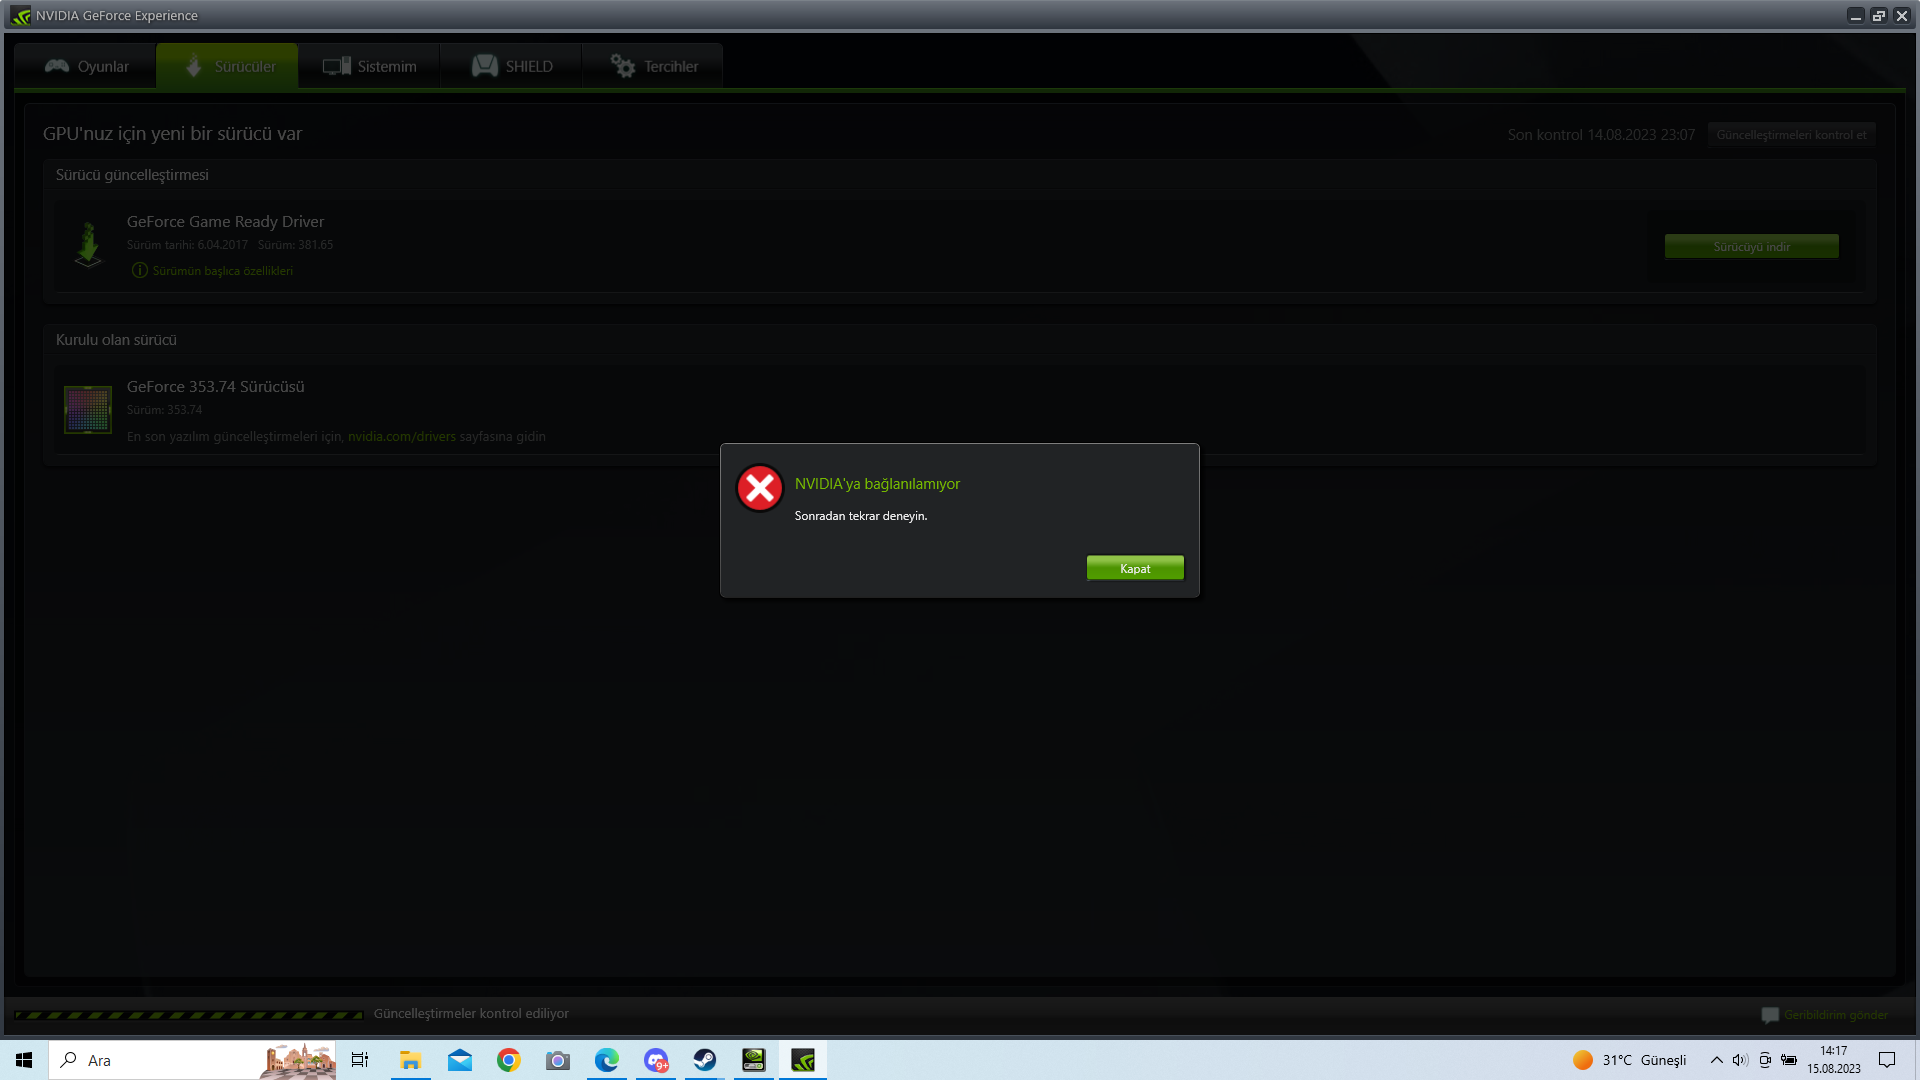Expand the system tray hidden icons

coord(1716,1060)
